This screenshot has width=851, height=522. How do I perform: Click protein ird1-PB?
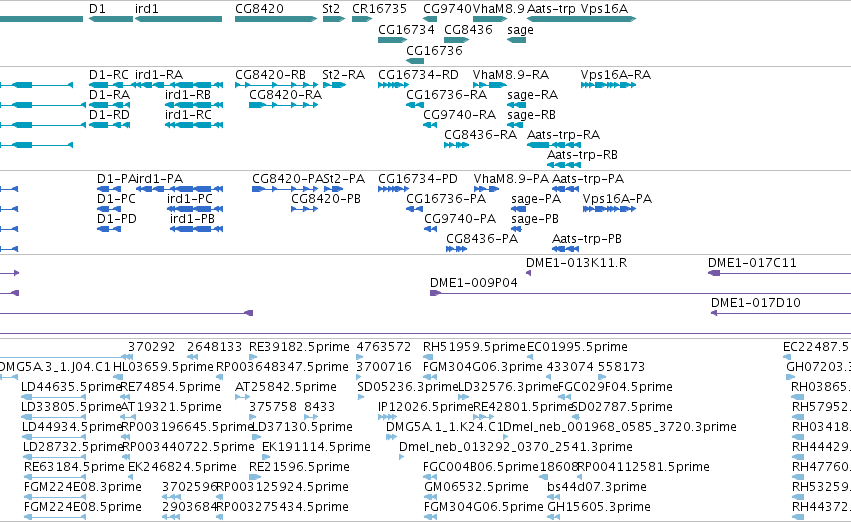[x=192, y=219]
